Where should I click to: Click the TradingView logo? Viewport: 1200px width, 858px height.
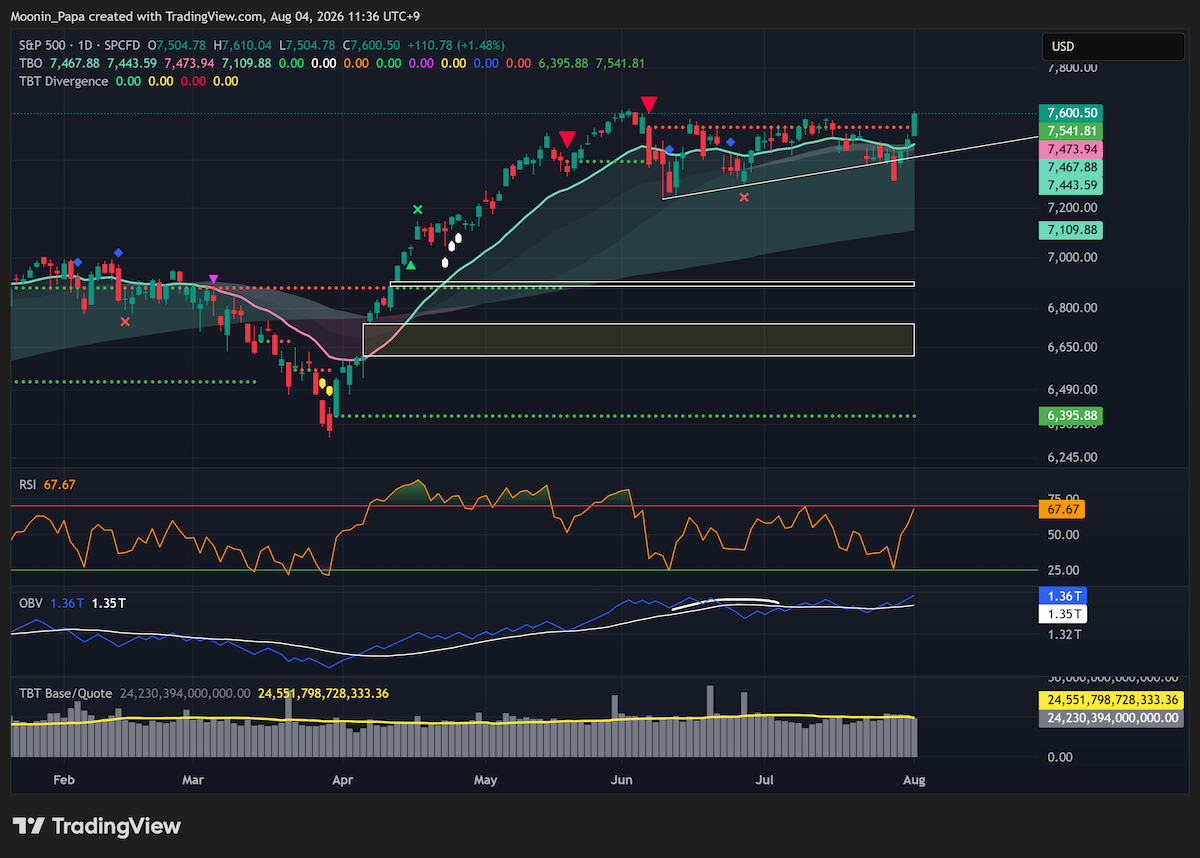(x=98, y=826)
